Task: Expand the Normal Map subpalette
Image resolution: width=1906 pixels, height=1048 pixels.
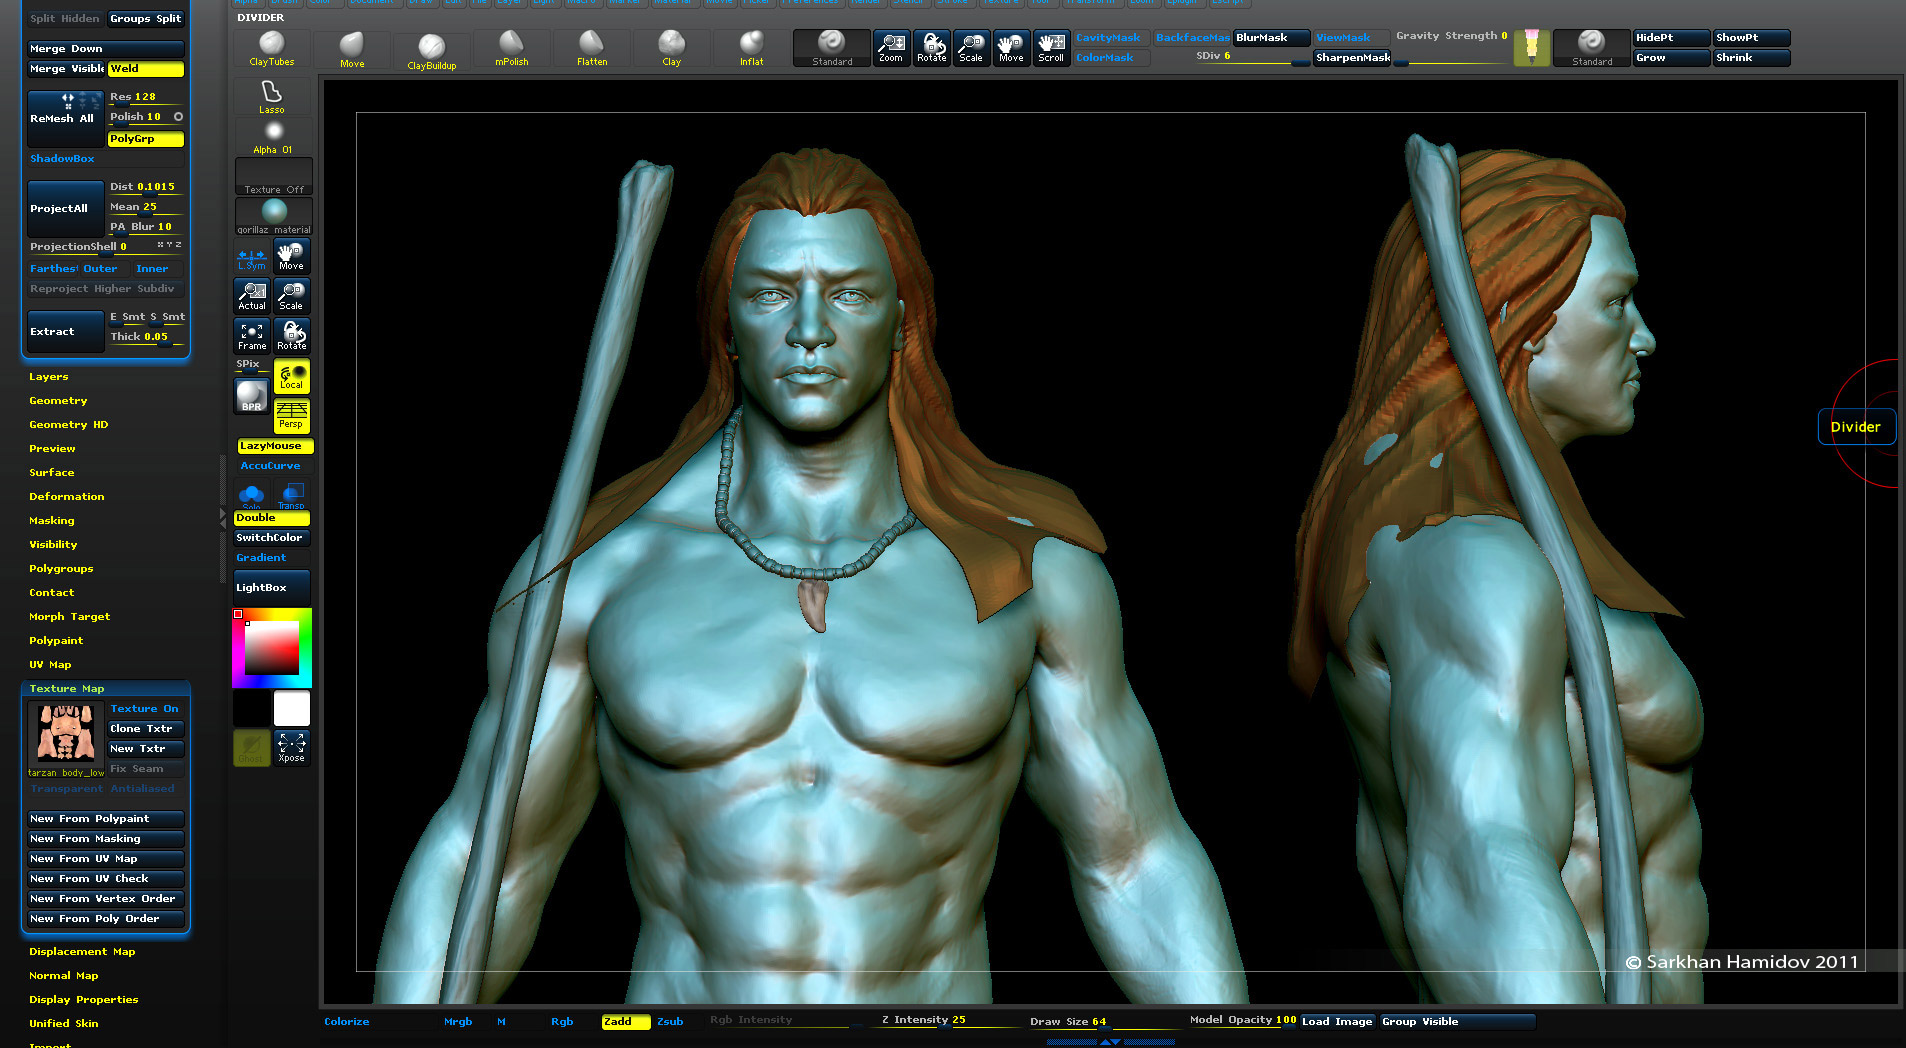Action: [63, 976]
